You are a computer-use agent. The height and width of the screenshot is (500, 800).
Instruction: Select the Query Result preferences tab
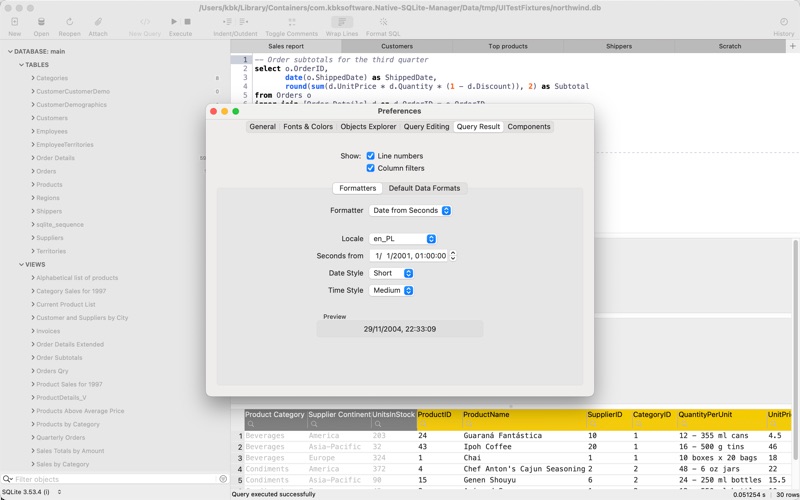pos(479,127)
